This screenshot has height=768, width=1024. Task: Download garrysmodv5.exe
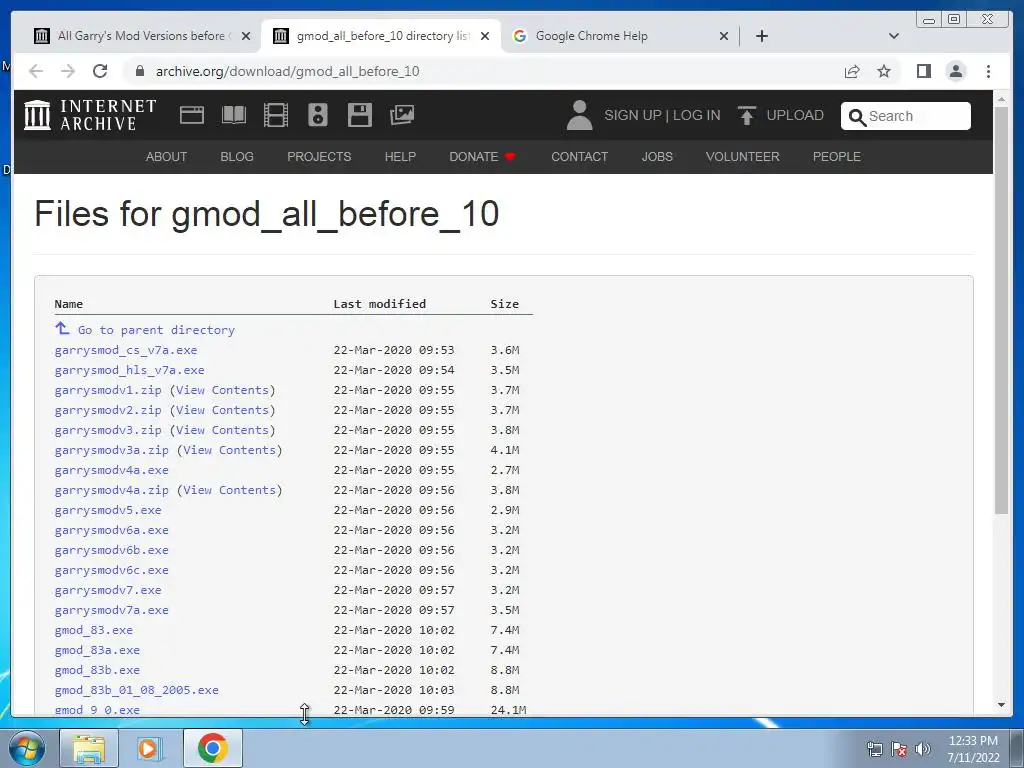pos(108,510)
